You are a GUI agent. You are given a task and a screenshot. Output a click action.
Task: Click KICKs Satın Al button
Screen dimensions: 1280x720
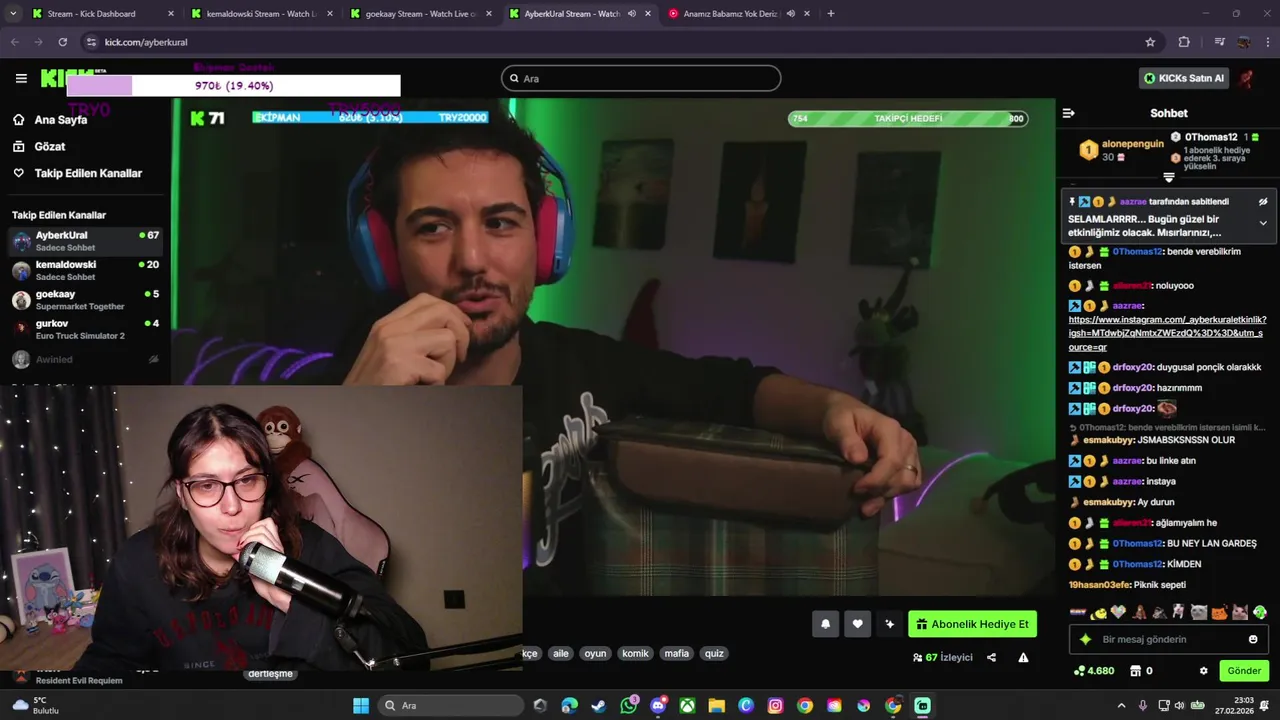click(1185, 78)
